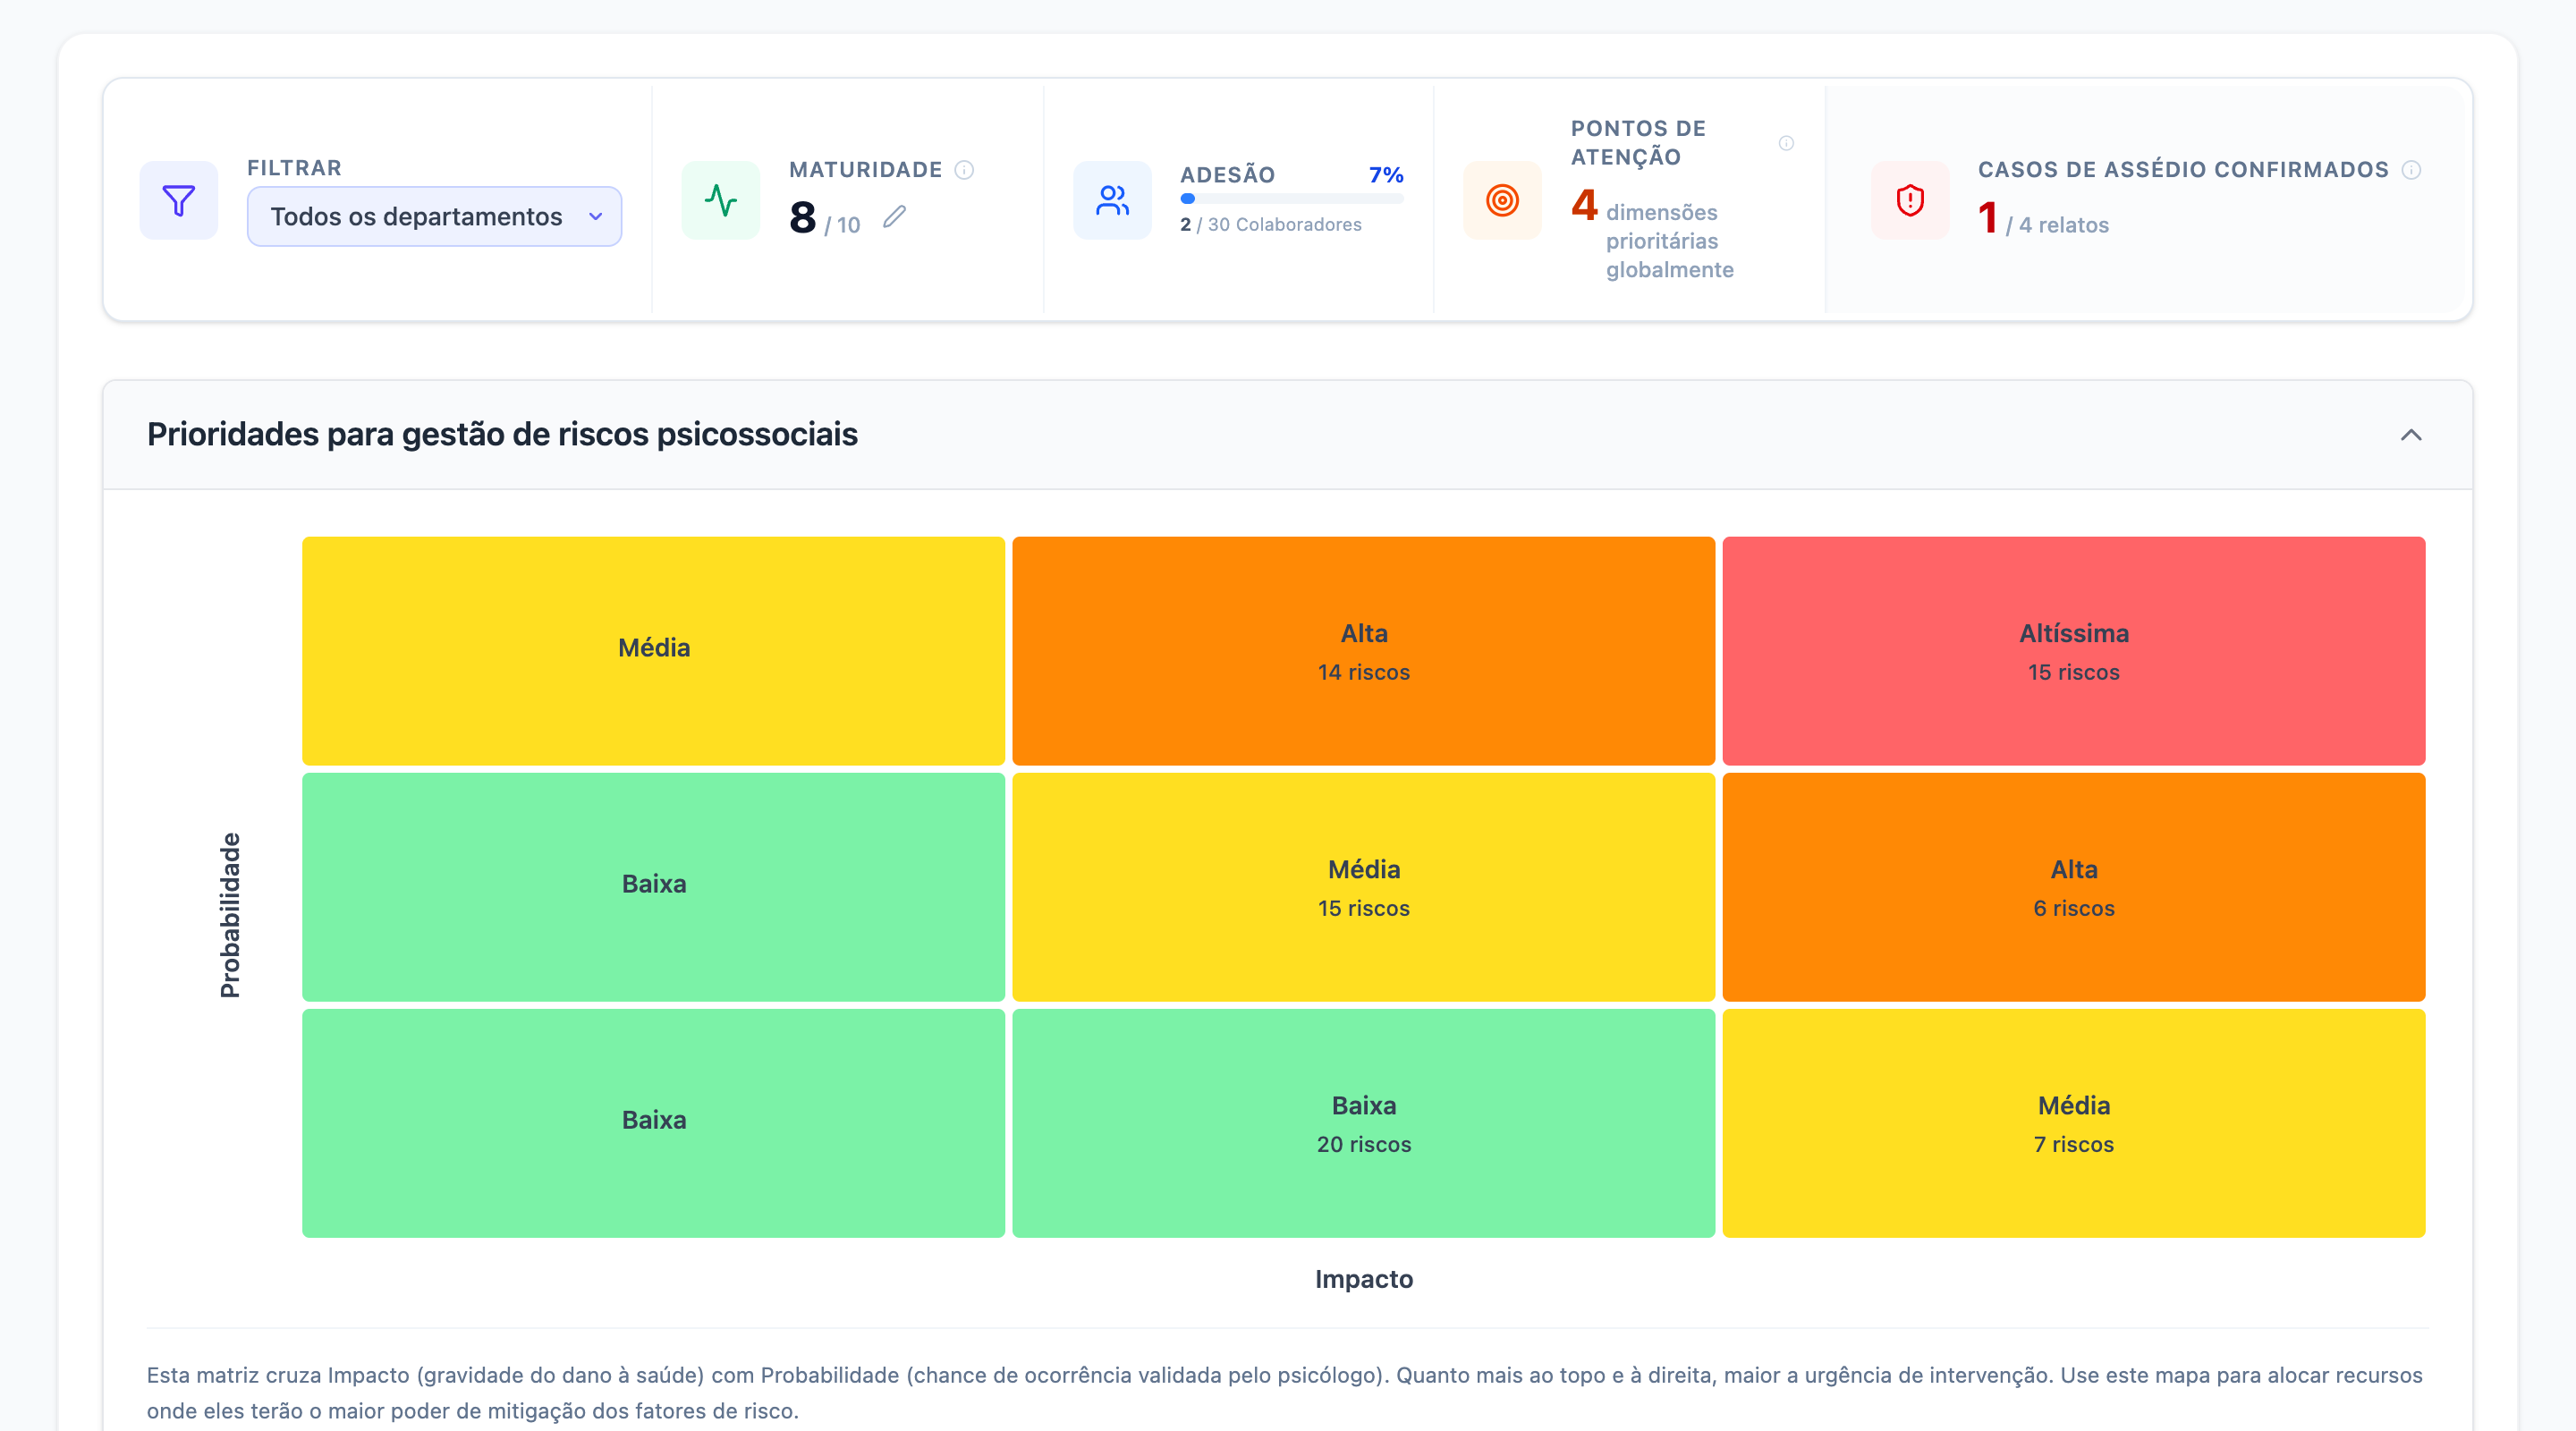
Task: Select the Altíssima 15 riscos cell
Action: [2073, 651]
